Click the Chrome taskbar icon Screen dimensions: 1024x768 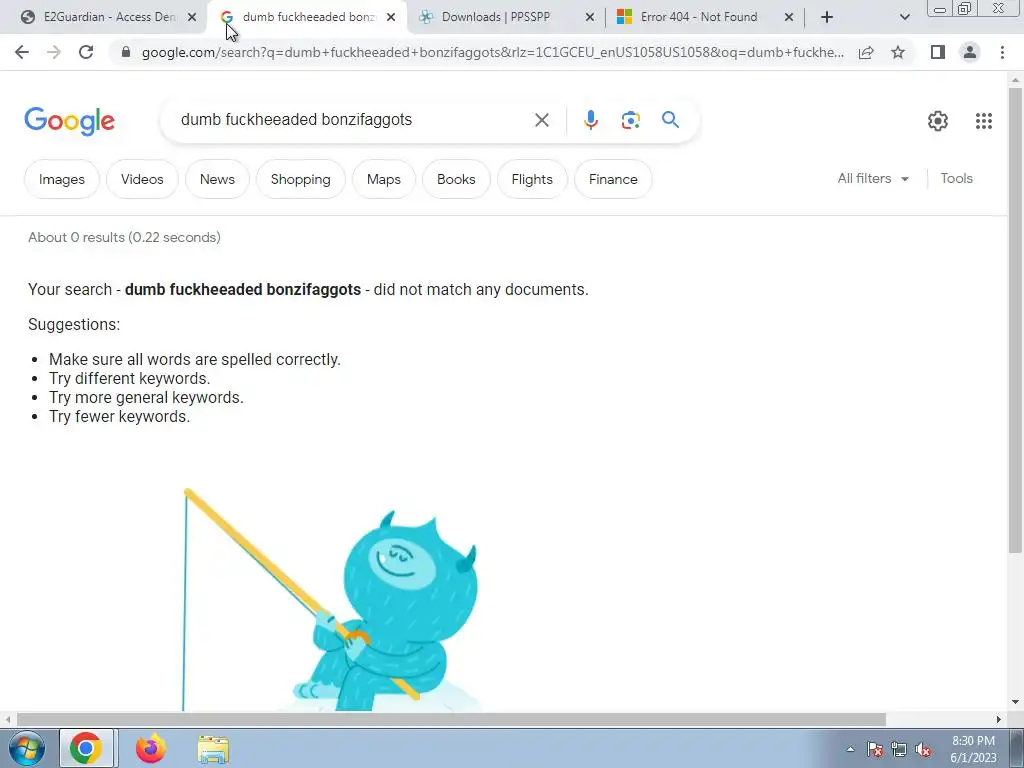(86, 748)
